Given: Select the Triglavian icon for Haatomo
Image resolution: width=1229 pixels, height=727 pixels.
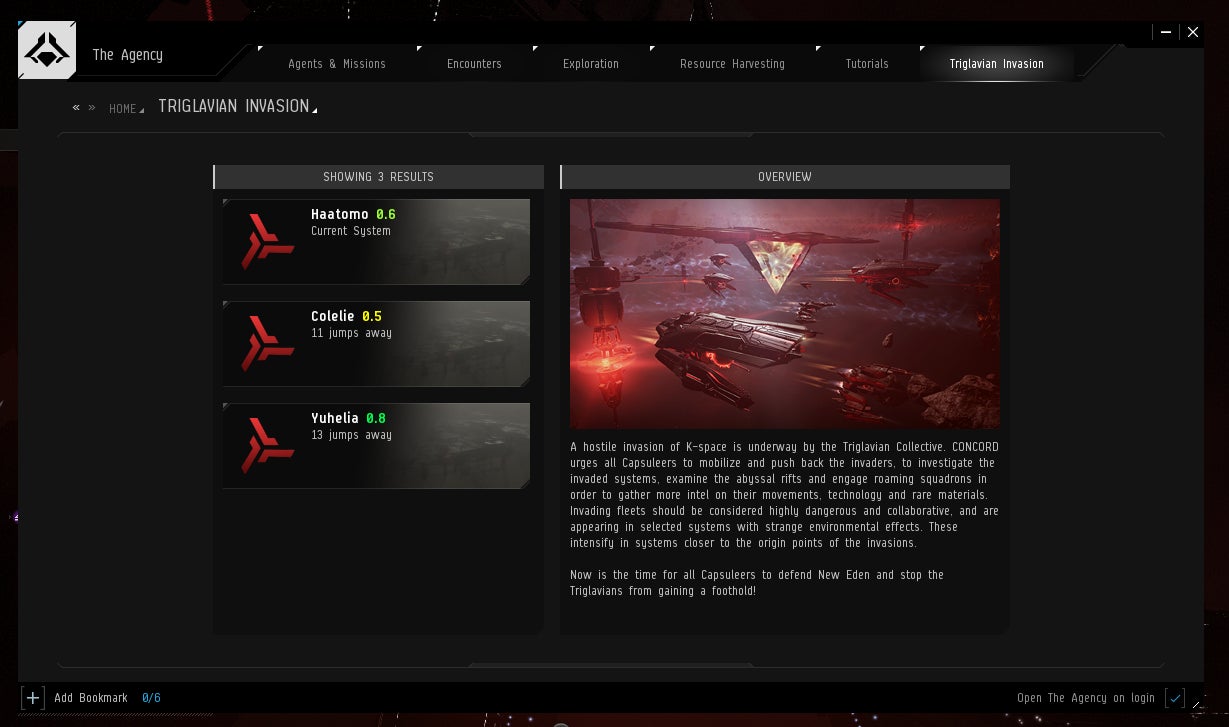Looking at the screenshot, I should pyautogui.click(x=266, y=241).
